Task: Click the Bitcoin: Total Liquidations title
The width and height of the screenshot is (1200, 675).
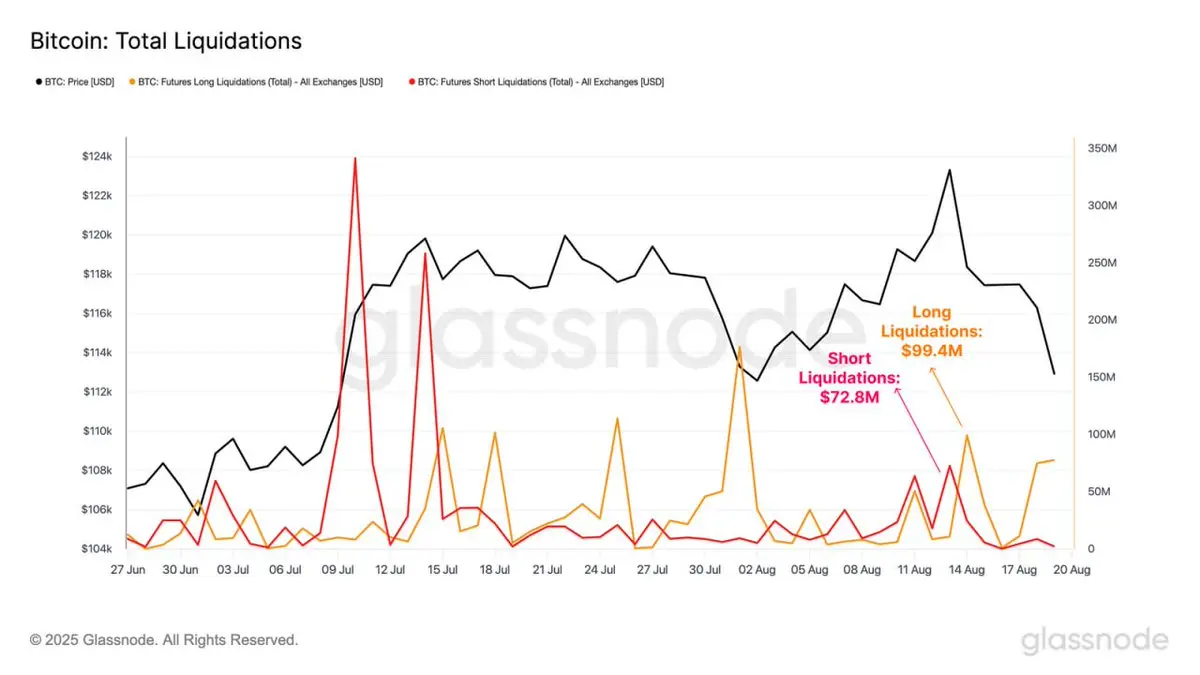Action: tap(166, 41)
